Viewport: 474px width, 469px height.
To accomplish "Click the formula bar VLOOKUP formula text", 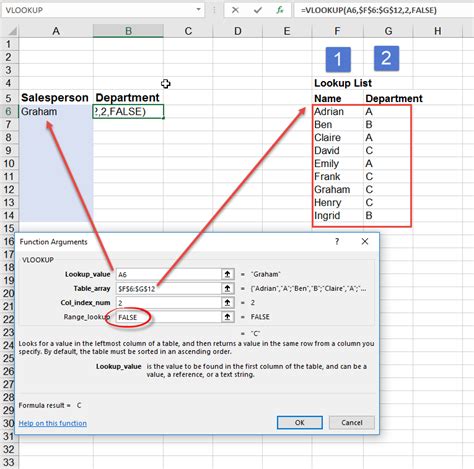I will pos(368,10).
